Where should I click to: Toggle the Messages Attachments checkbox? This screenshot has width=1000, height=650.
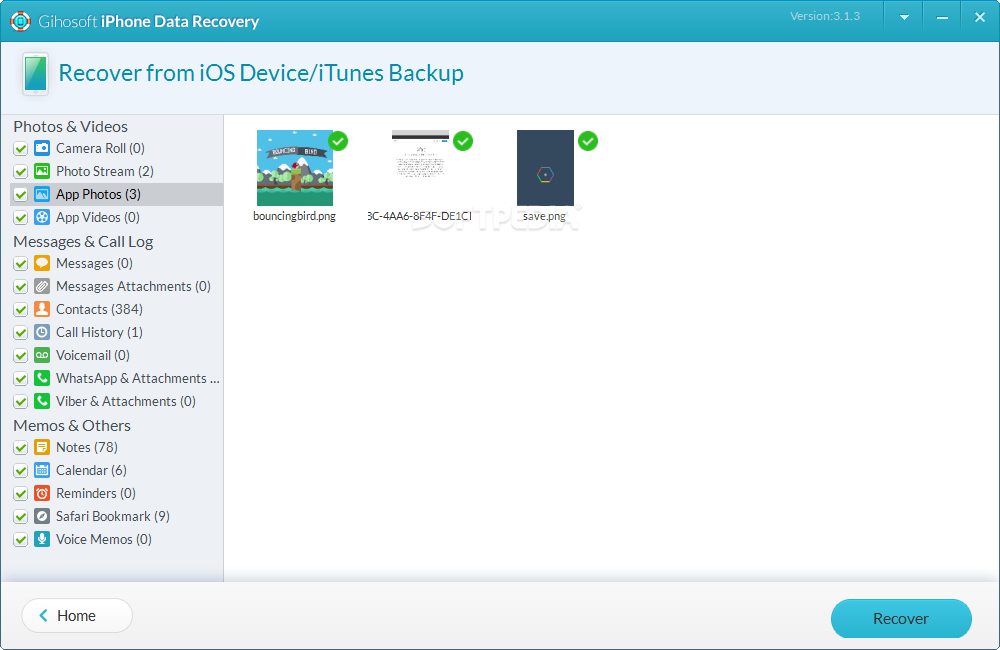(20, 286)
